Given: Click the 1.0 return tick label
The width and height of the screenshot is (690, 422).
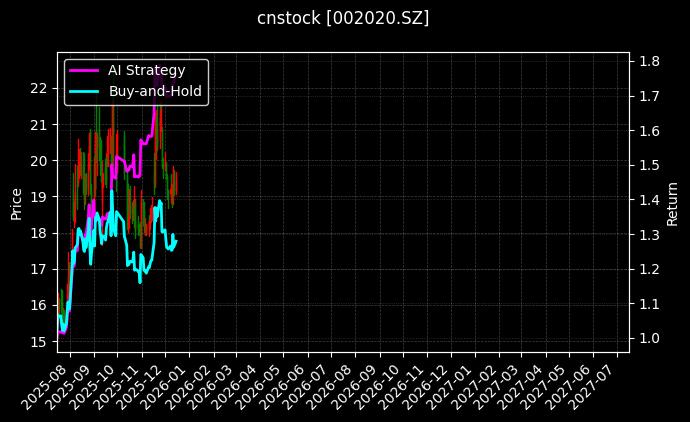Looking at the screenshot, I should click(648, 338).
